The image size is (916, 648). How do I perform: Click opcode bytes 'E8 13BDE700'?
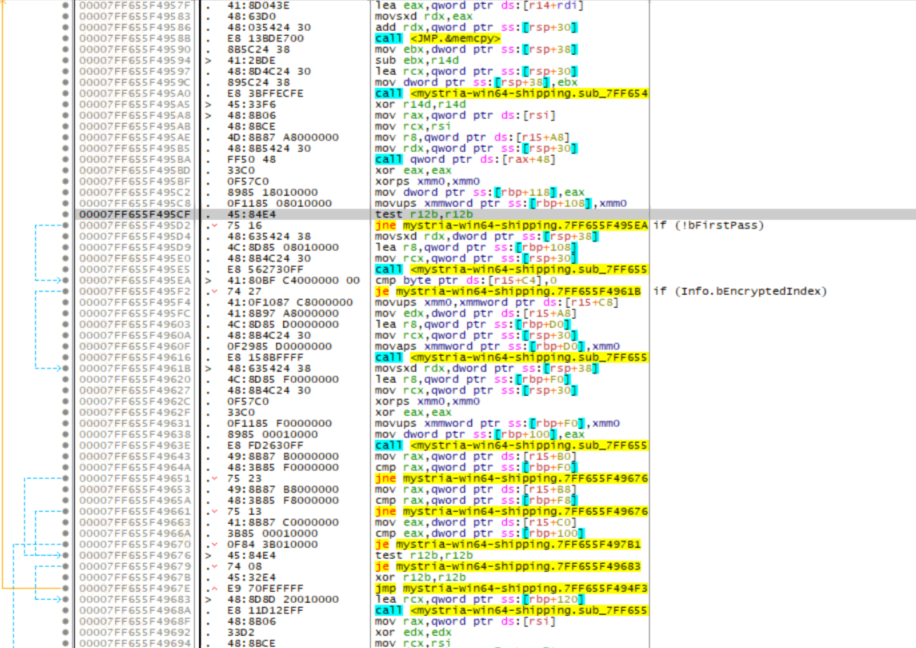click(265, 39)
